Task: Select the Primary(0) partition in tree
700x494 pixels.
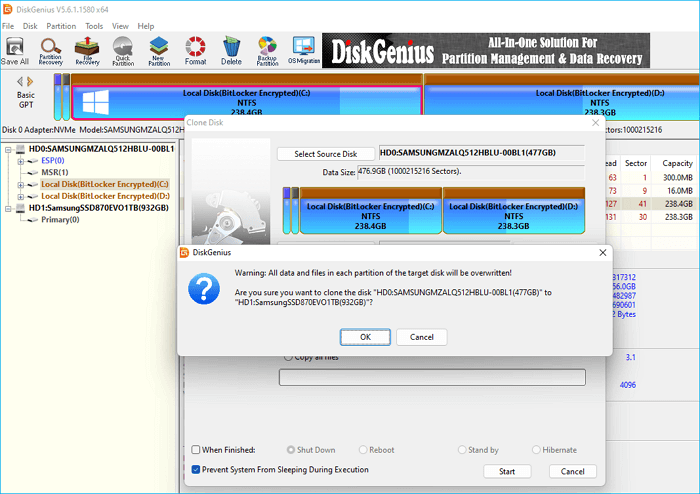Action: click(60, 220)
